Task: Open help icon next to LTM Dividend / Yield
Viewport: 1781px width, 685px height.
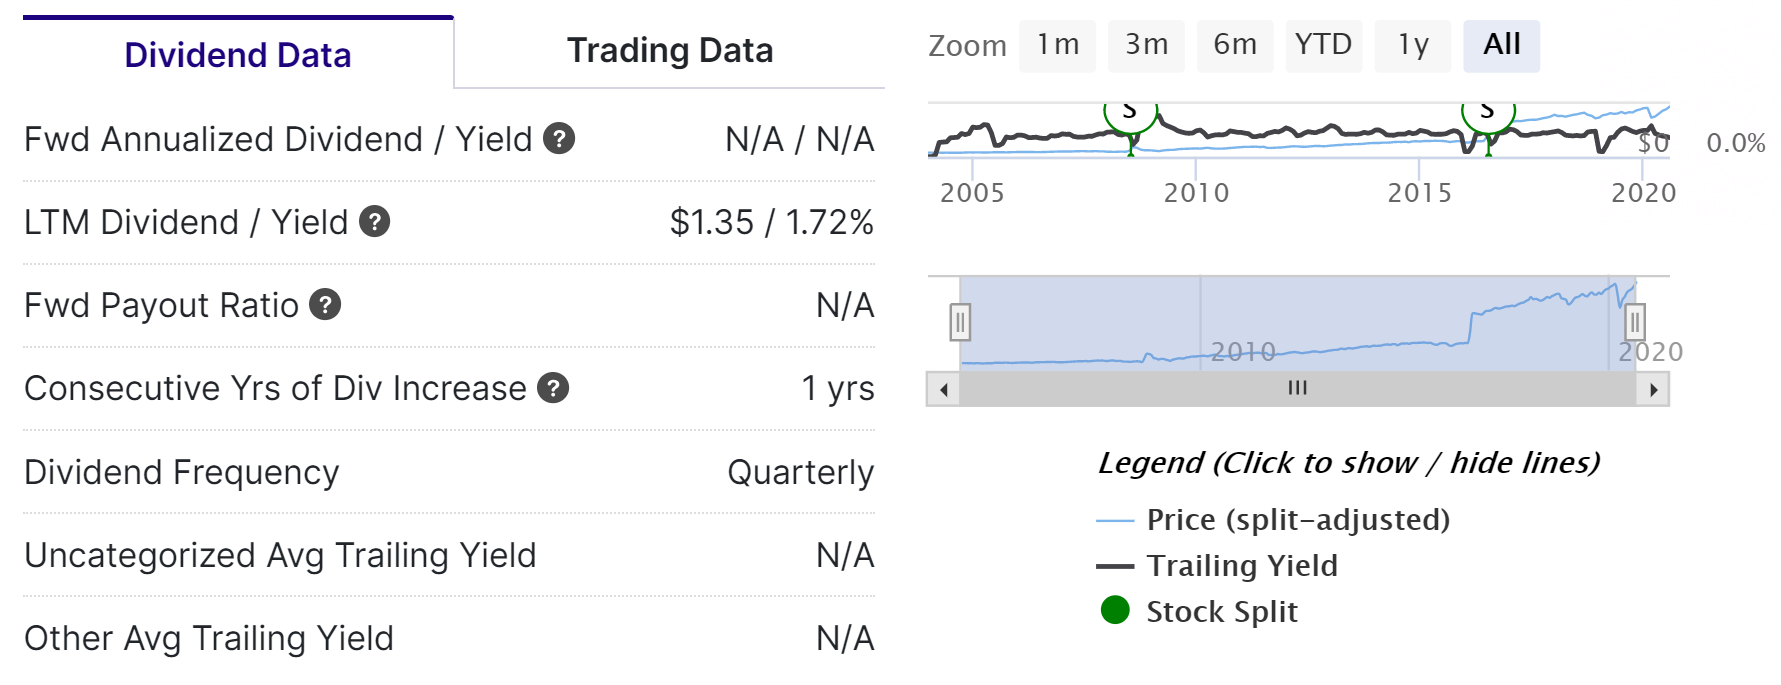Action: (x=374, y=221)
